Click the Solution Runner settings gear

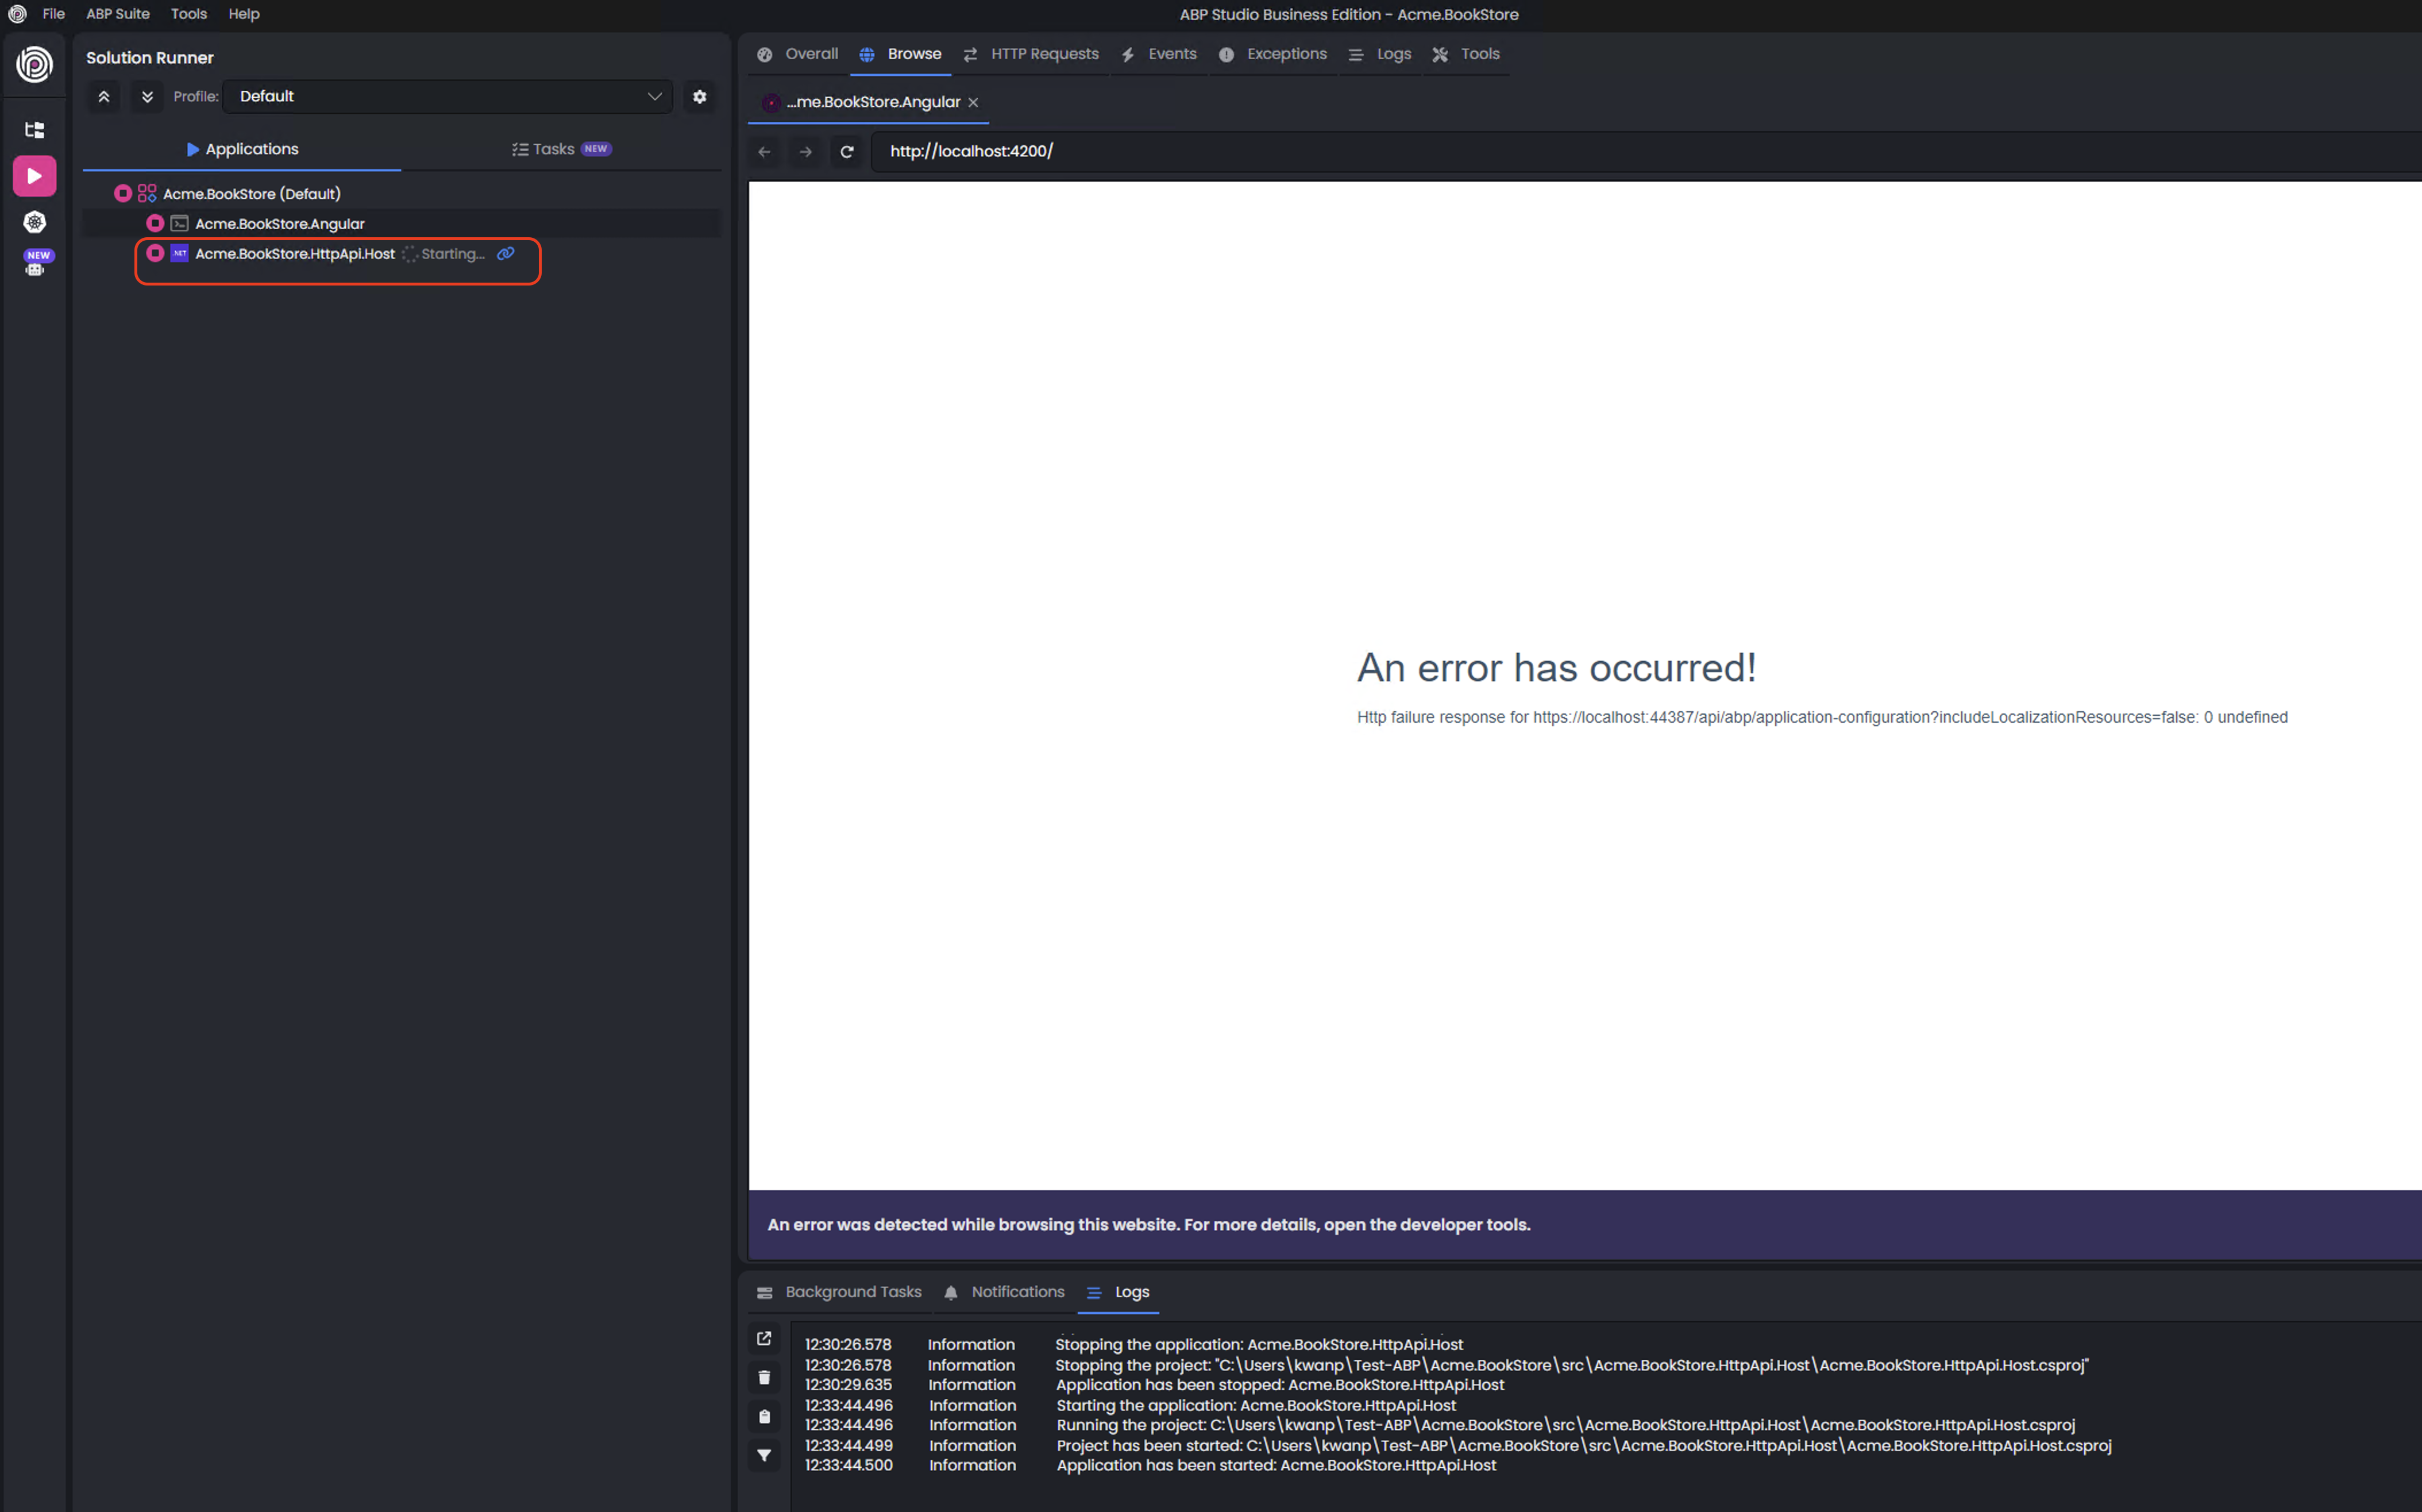point(699,96)
